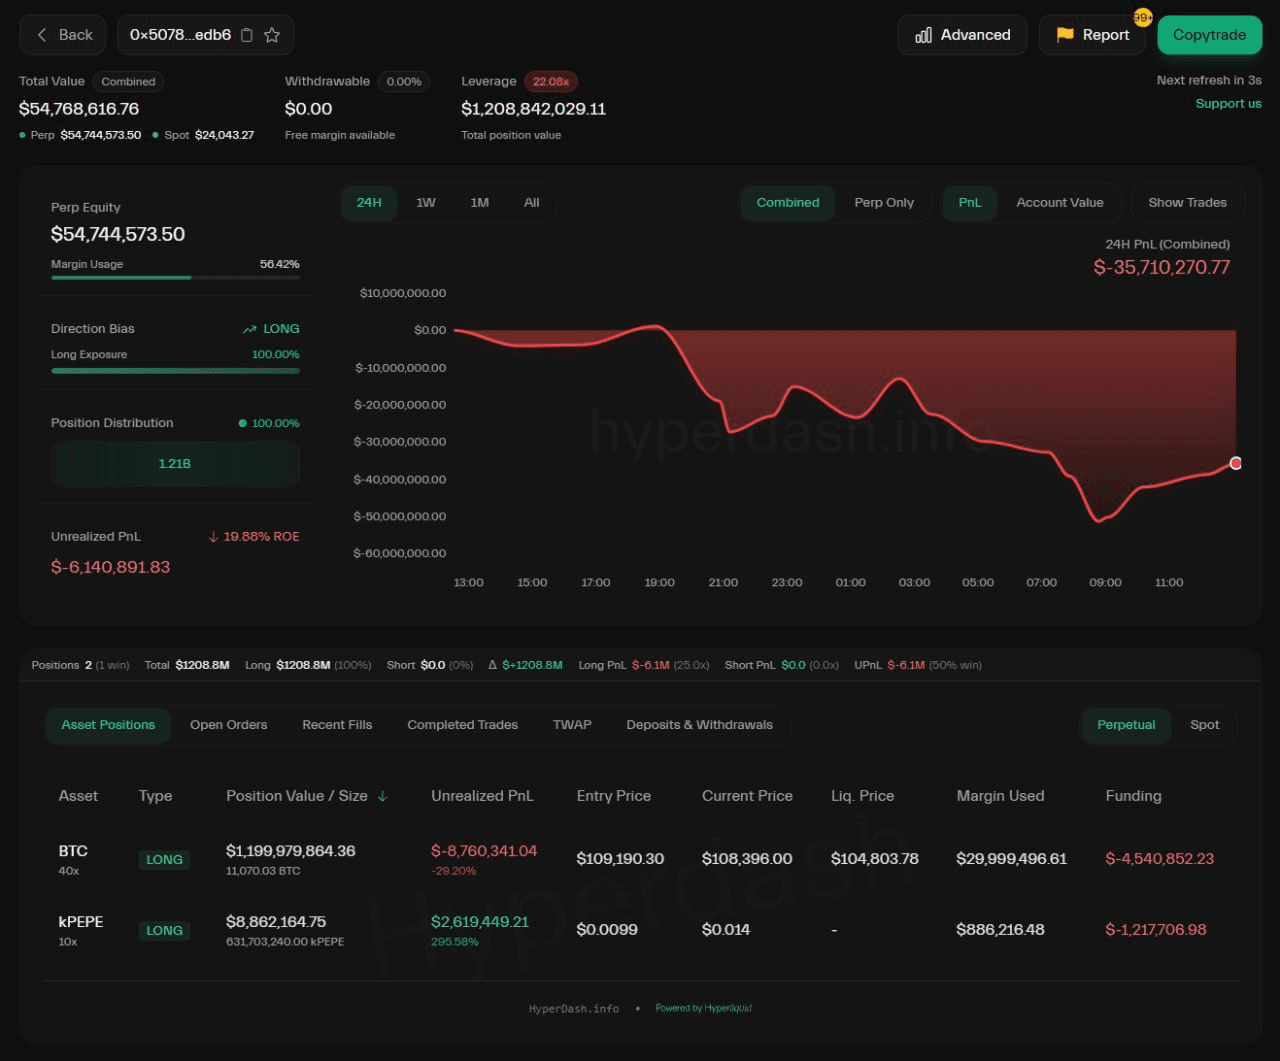This screenshot has width=1280, height=1061.
Task: Click sort arrow on Position Value column
Action: pos(382,796)
